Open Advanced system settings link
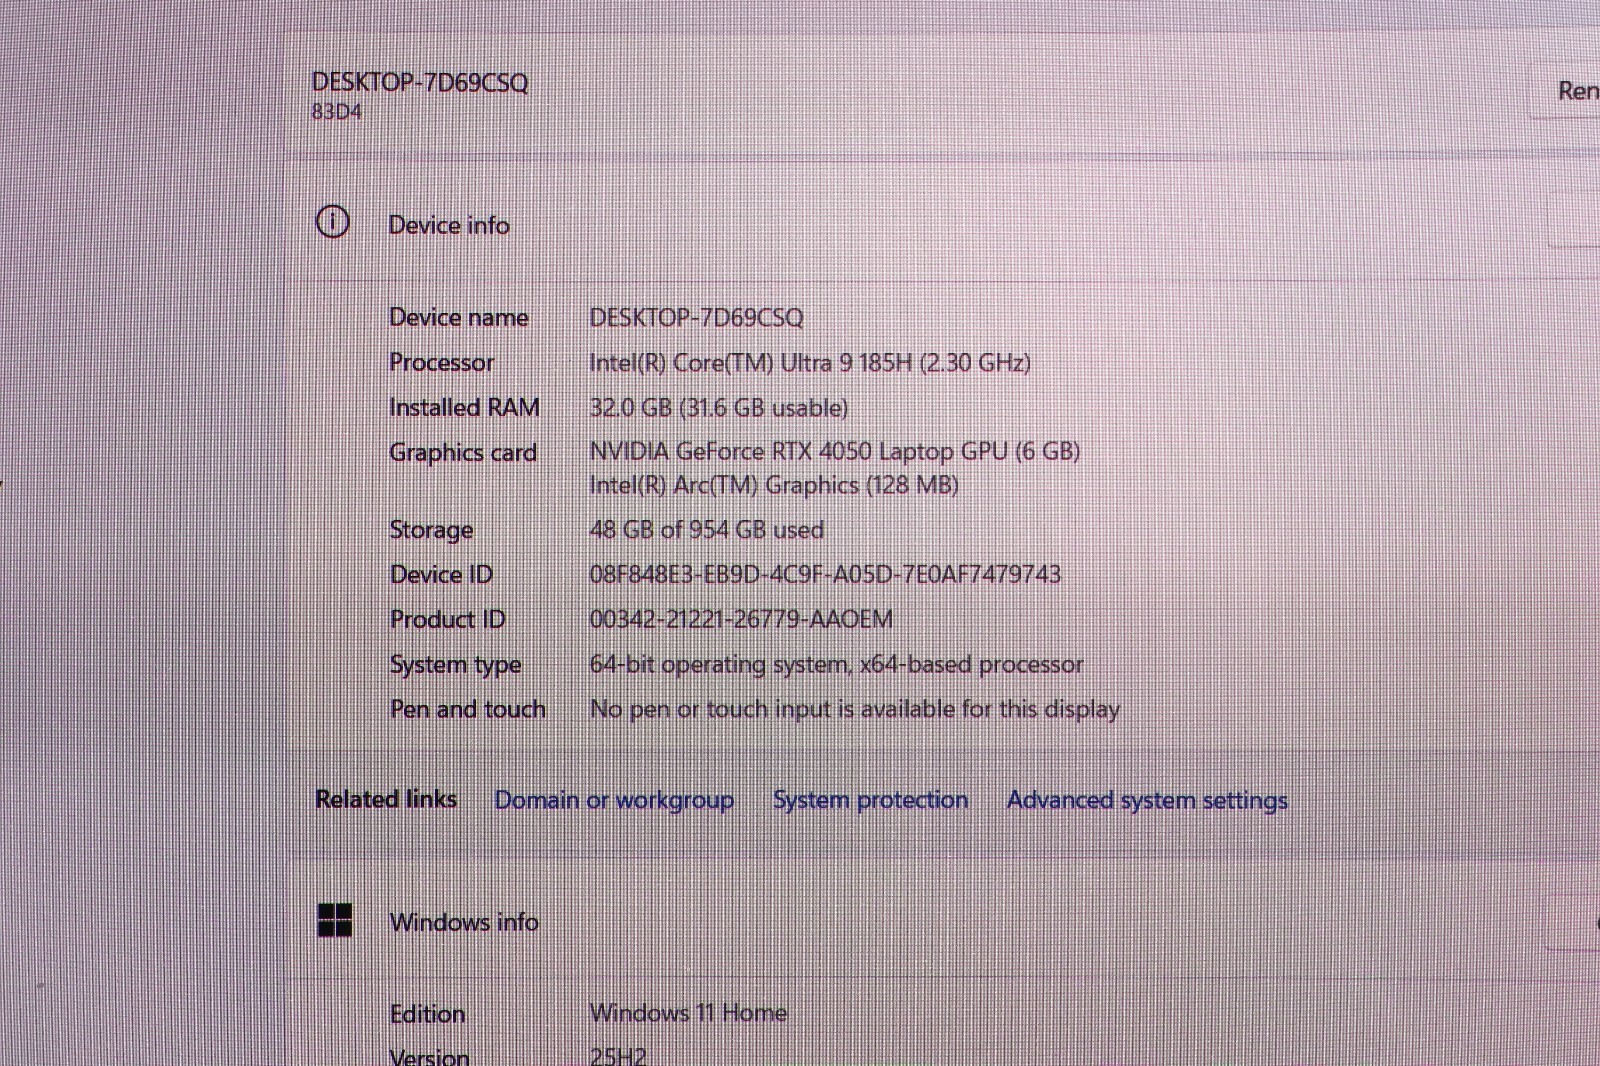The width and height of the screenshot is (1600, 1066). click(1147, 801)
